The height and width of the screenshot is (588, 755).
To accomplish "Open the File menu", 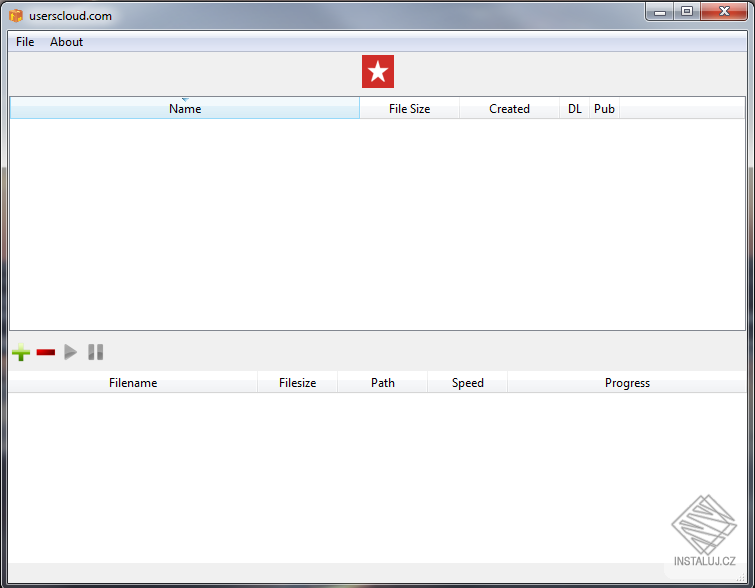I will pos(25,42).
